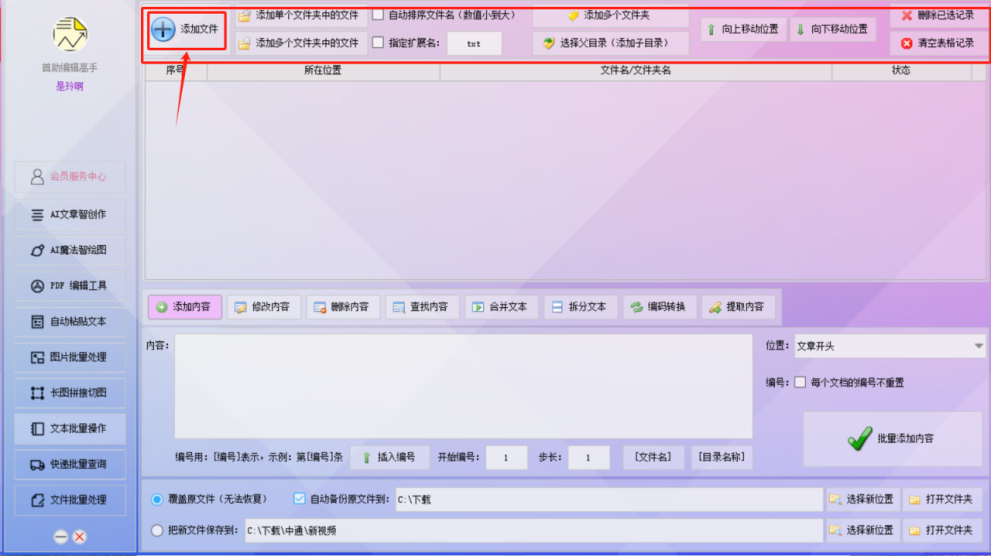
Task: Click 批量添加内容 green check button
Action: click(892, 439)
